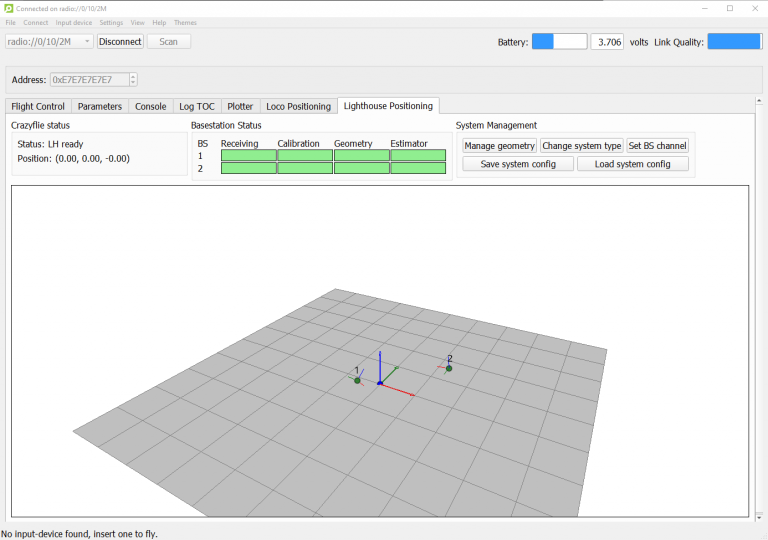Open the Input device menu
768x540 pixels.
73,22
